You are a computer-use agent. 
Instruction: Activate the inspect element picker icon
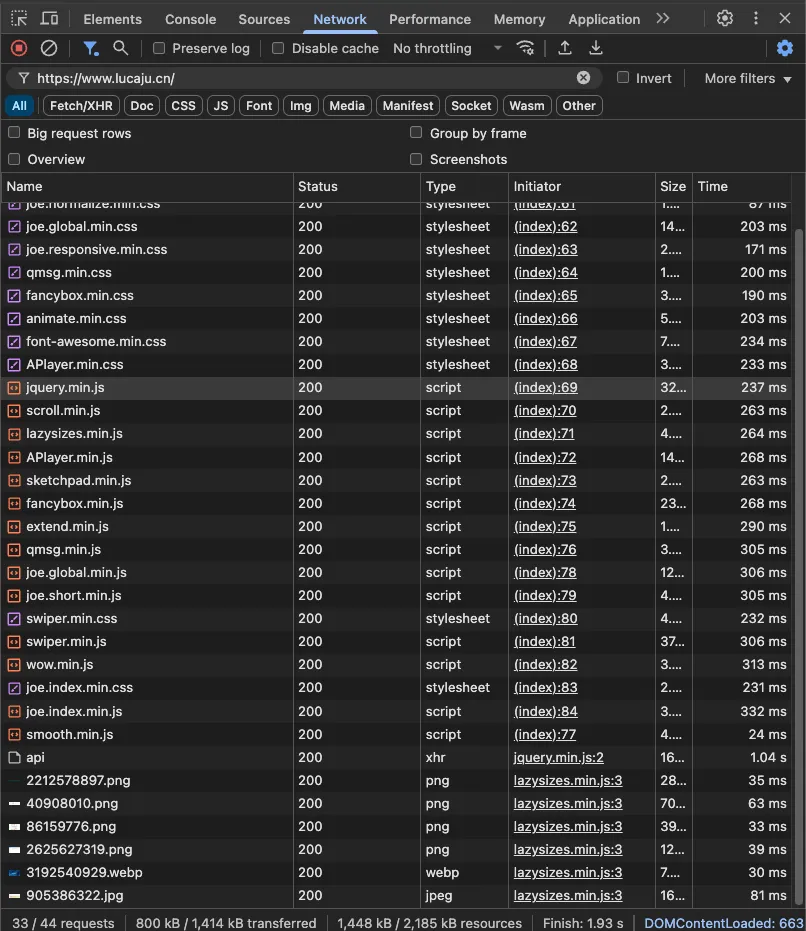coord(19,18)
